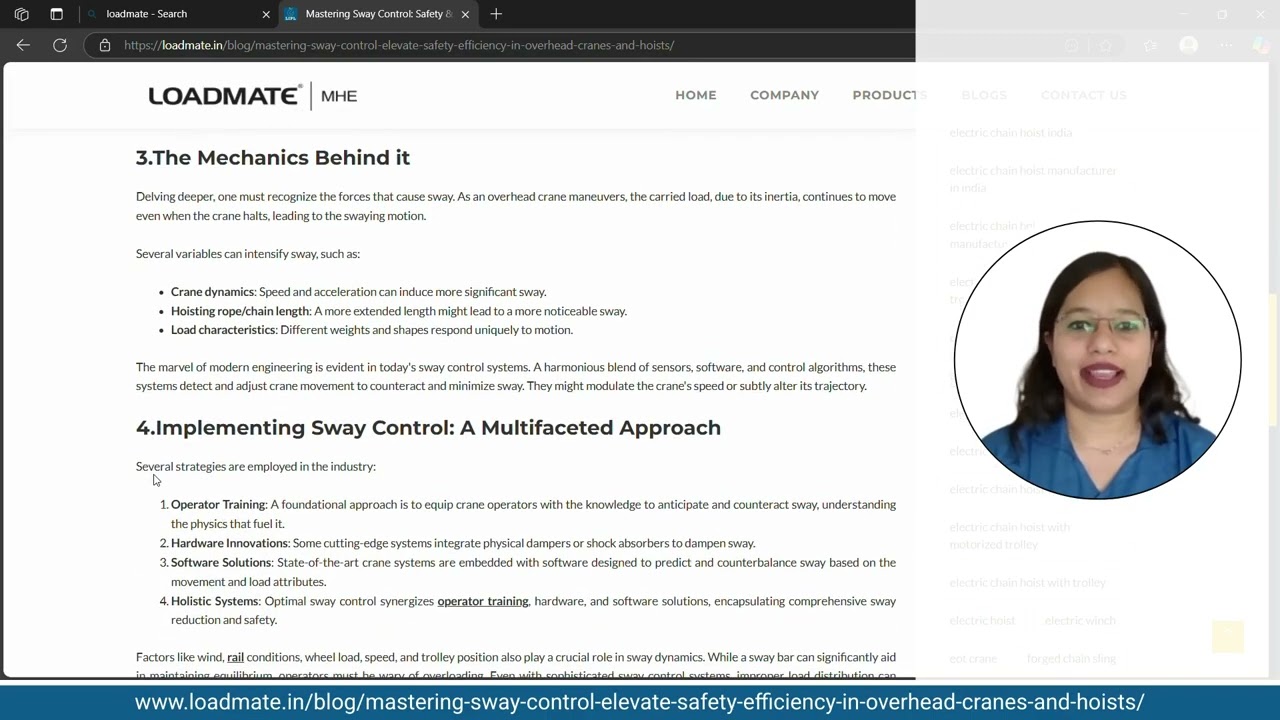The width and height of the screenshot is (1280, 720).
Task: Click 'Several variables can intensify sway, such as:'
Action: coord(248,254)
